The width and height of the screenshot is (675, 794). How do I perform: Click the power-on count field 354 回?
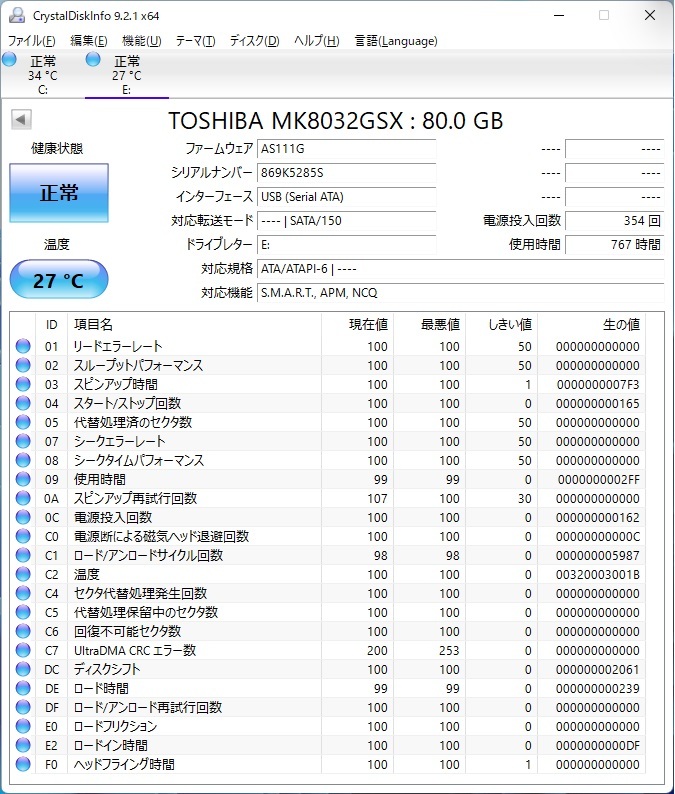[614, 221]
